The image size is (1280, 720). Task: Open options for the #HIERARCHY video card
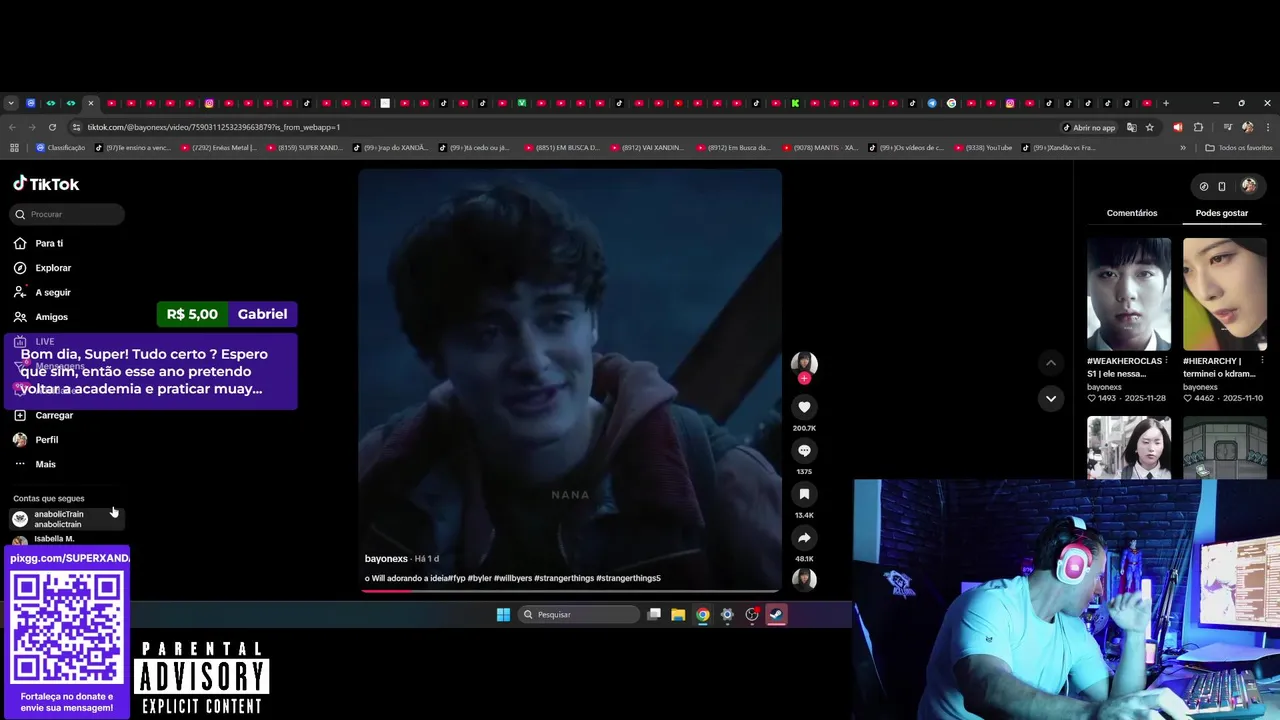click(1262, 361)
